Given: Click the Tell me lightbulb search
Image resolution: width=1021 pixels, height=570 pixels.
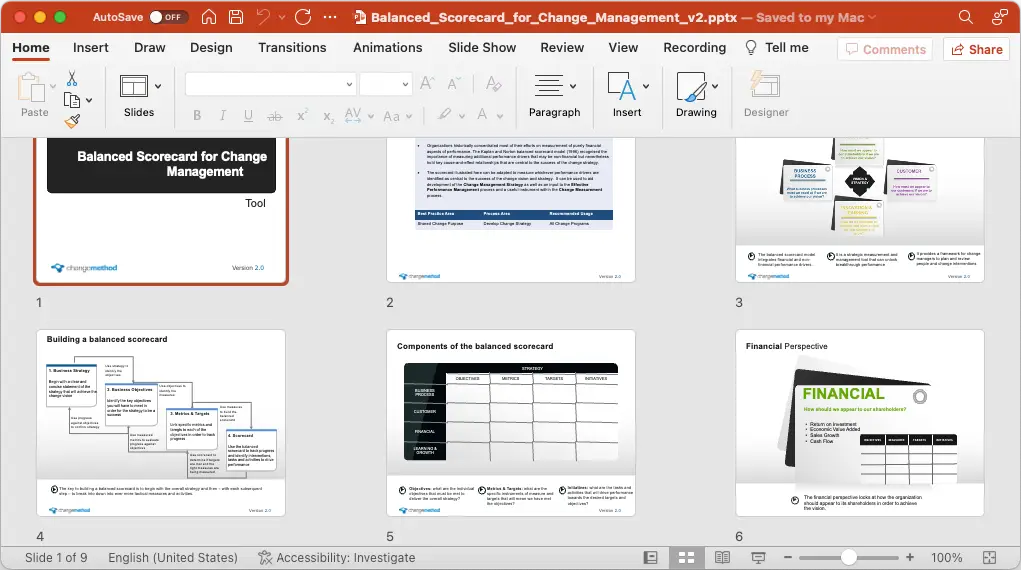Looking at the screenshot, I should [777, 48].
